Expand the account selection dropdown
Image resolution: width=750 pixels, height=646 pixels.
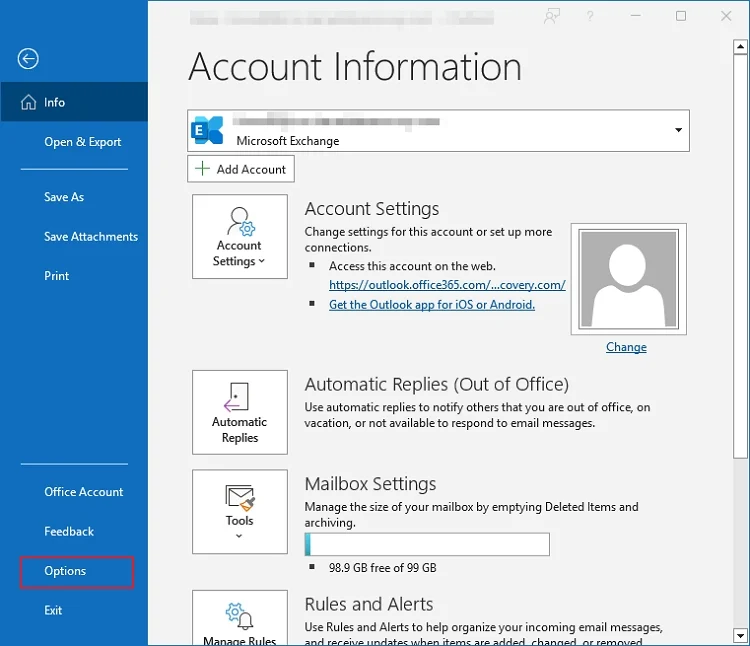[x=678, y=130]
